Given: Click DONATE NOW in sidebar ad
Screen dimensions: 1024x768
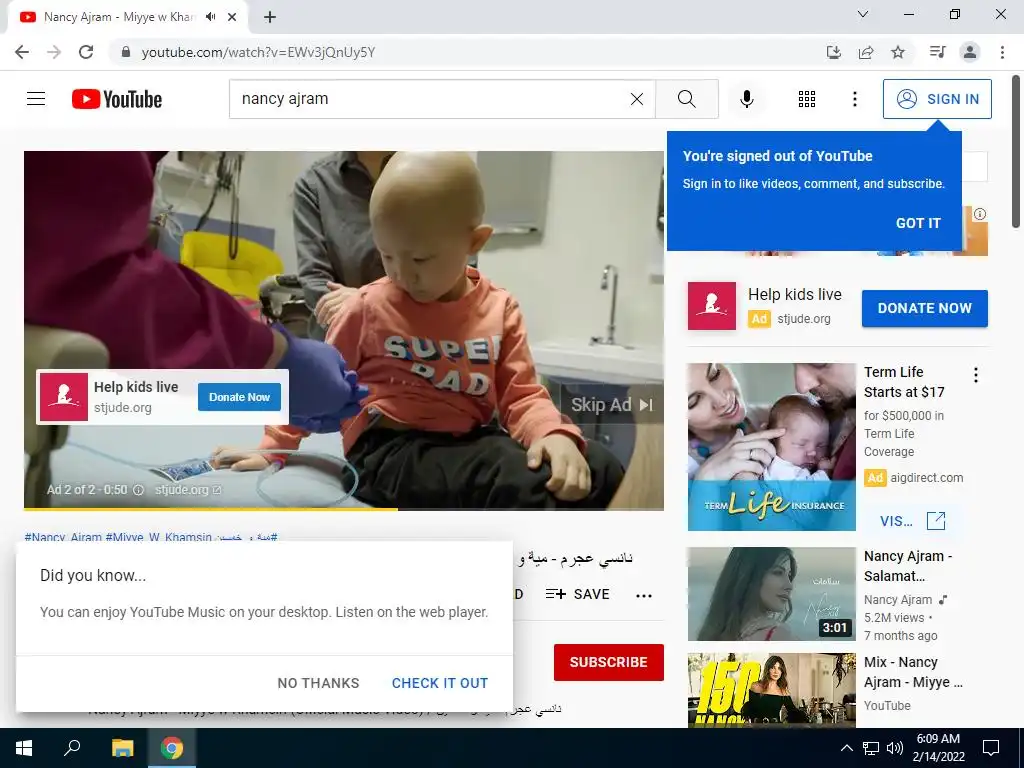Looking at the screenshot, I should 925,308.
